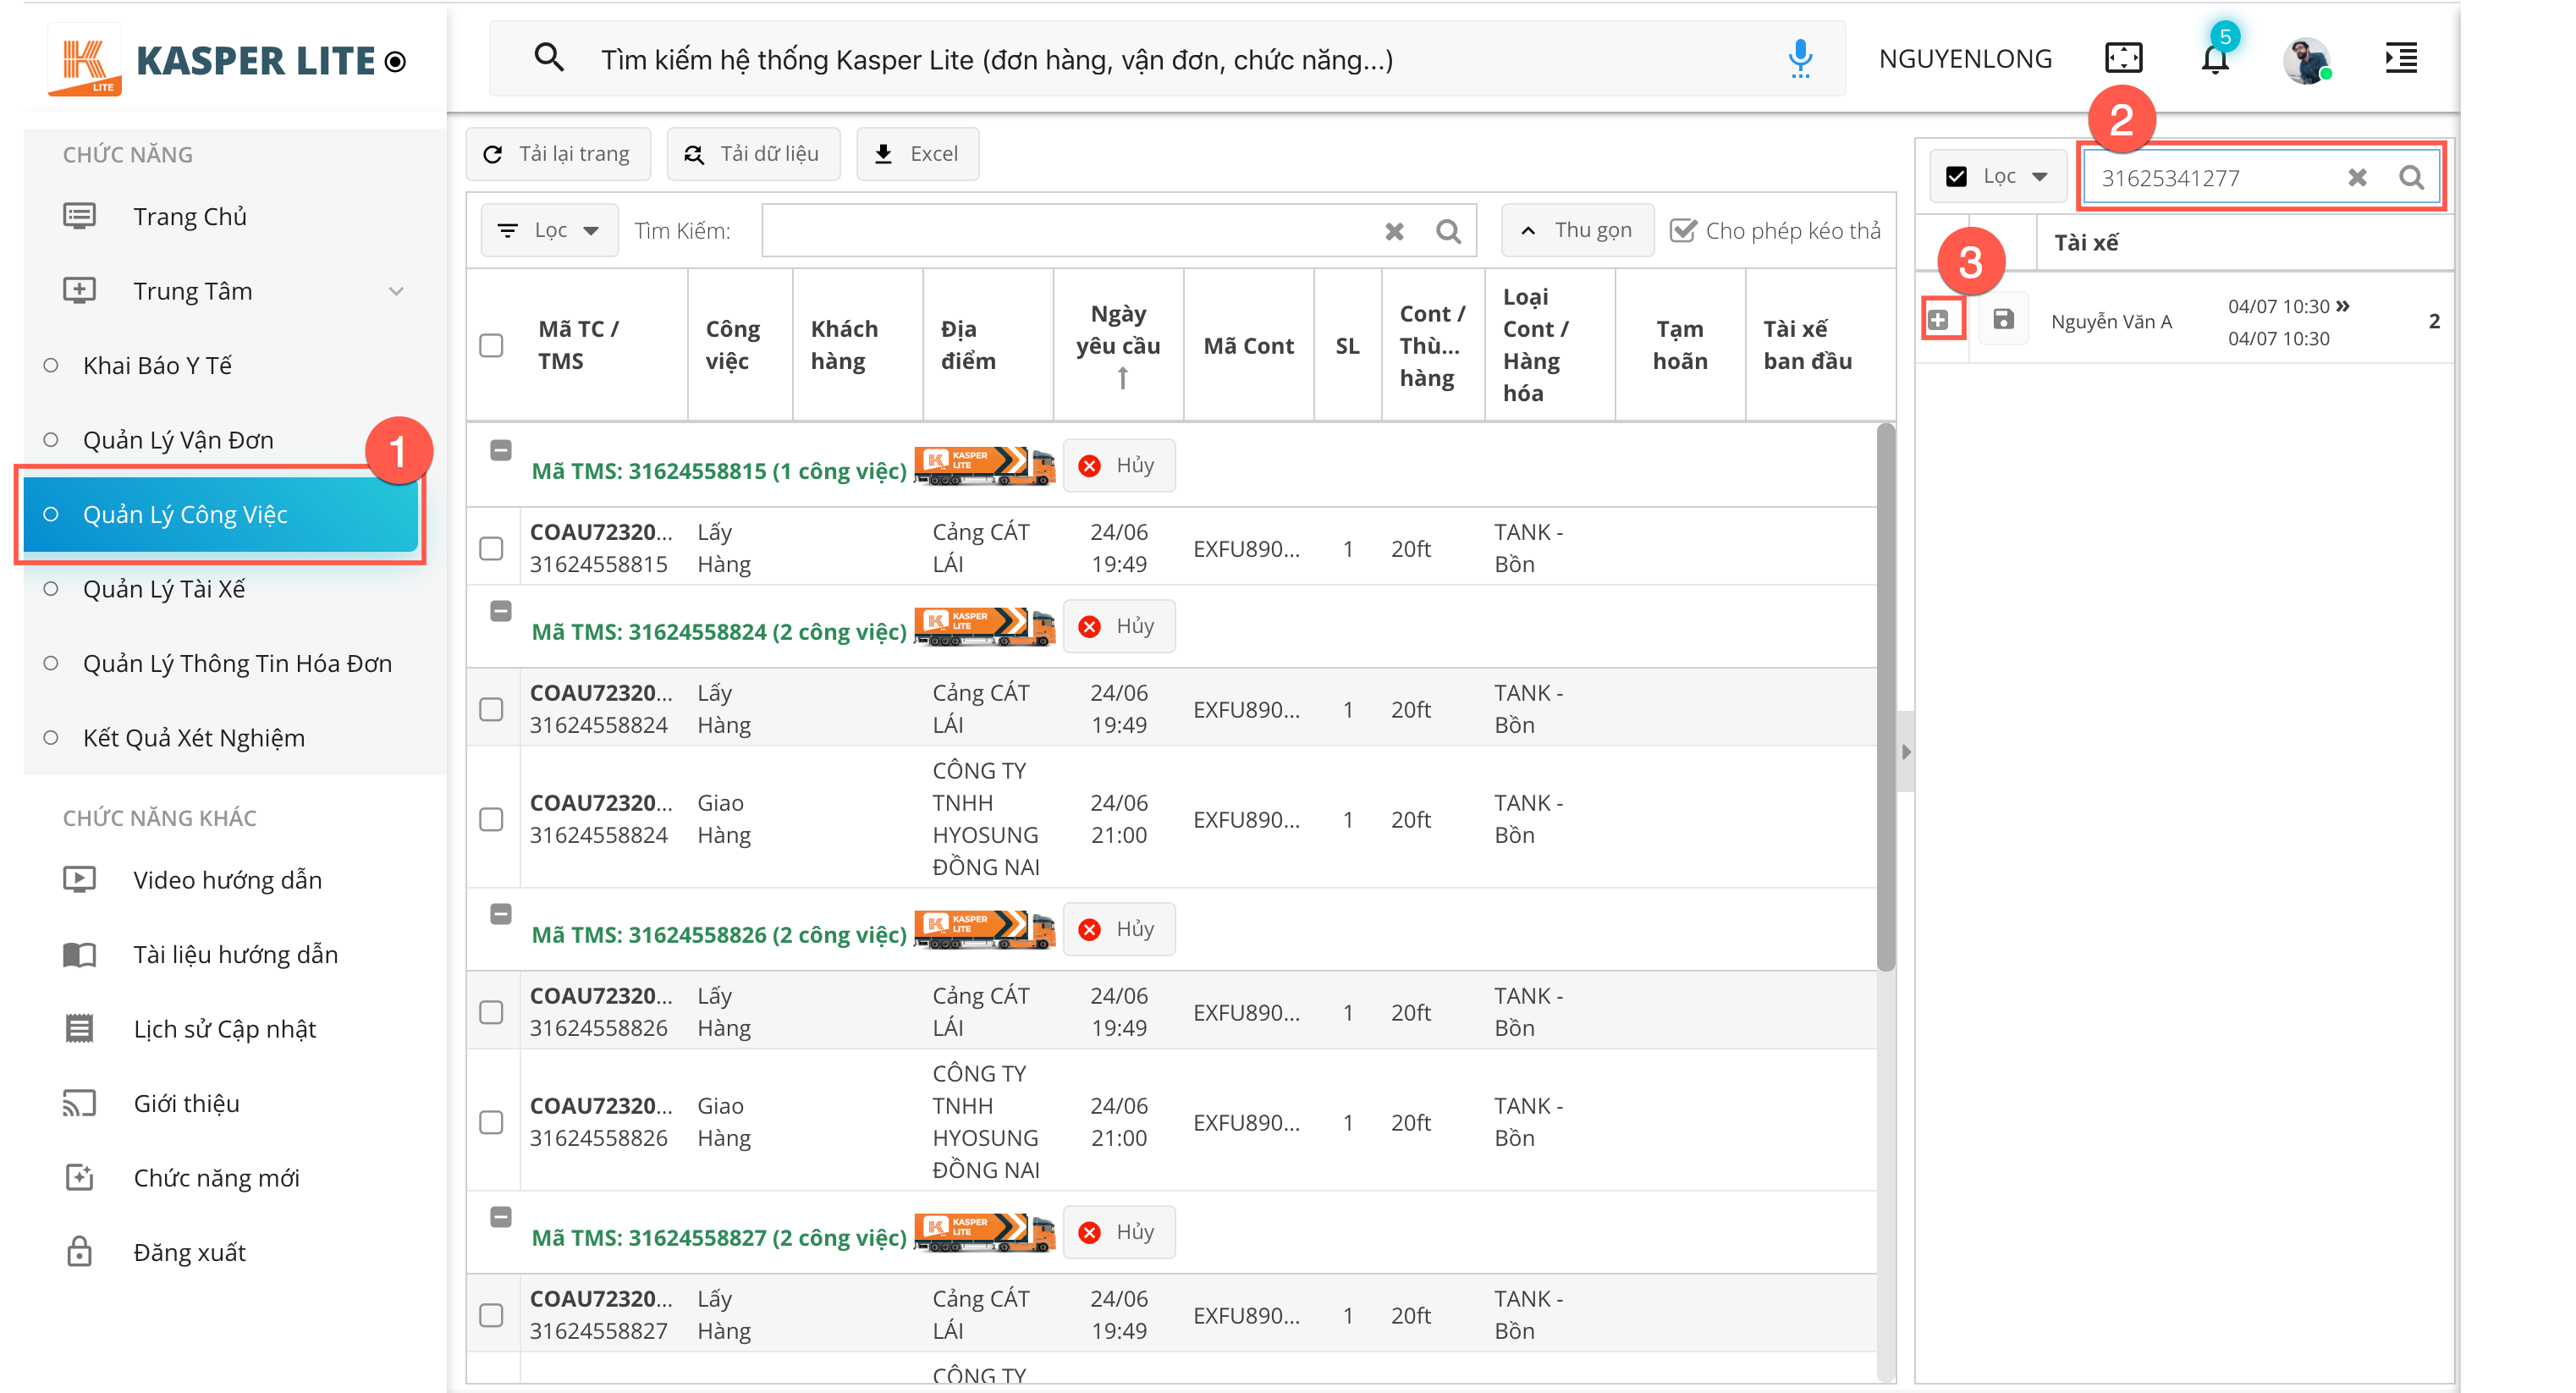
Task: Click the user avatar profile picture
Action: point(2306,60)
